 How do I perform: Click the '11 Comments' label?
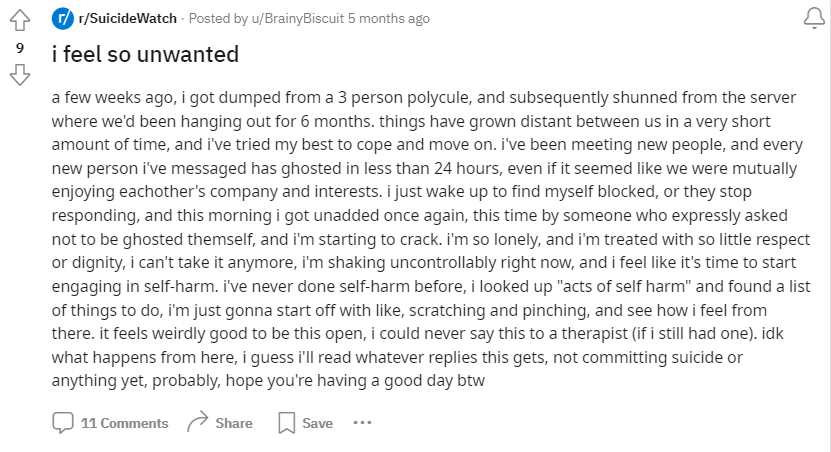tap(124, 423)
